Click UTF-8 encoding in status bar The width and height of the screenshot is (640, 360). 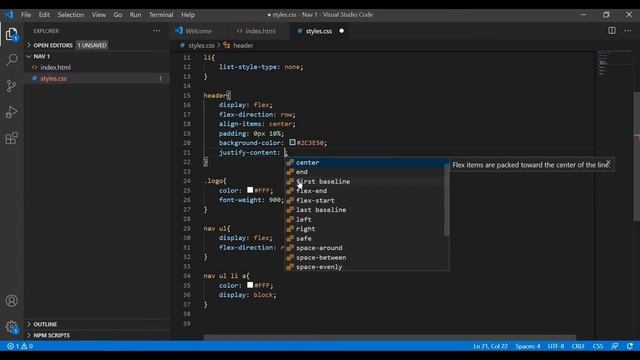pyautogui.click(x=556, y=346)
